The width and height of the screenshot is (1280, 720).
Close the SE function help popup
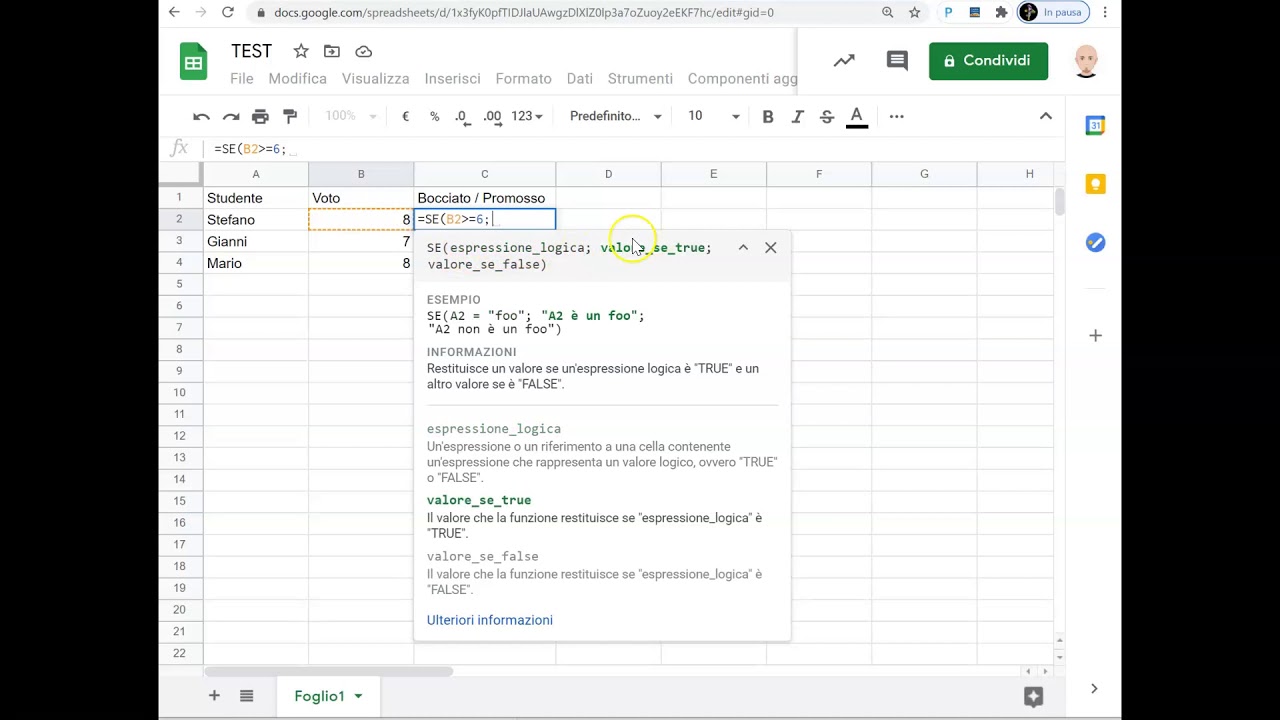coord(771,248)
